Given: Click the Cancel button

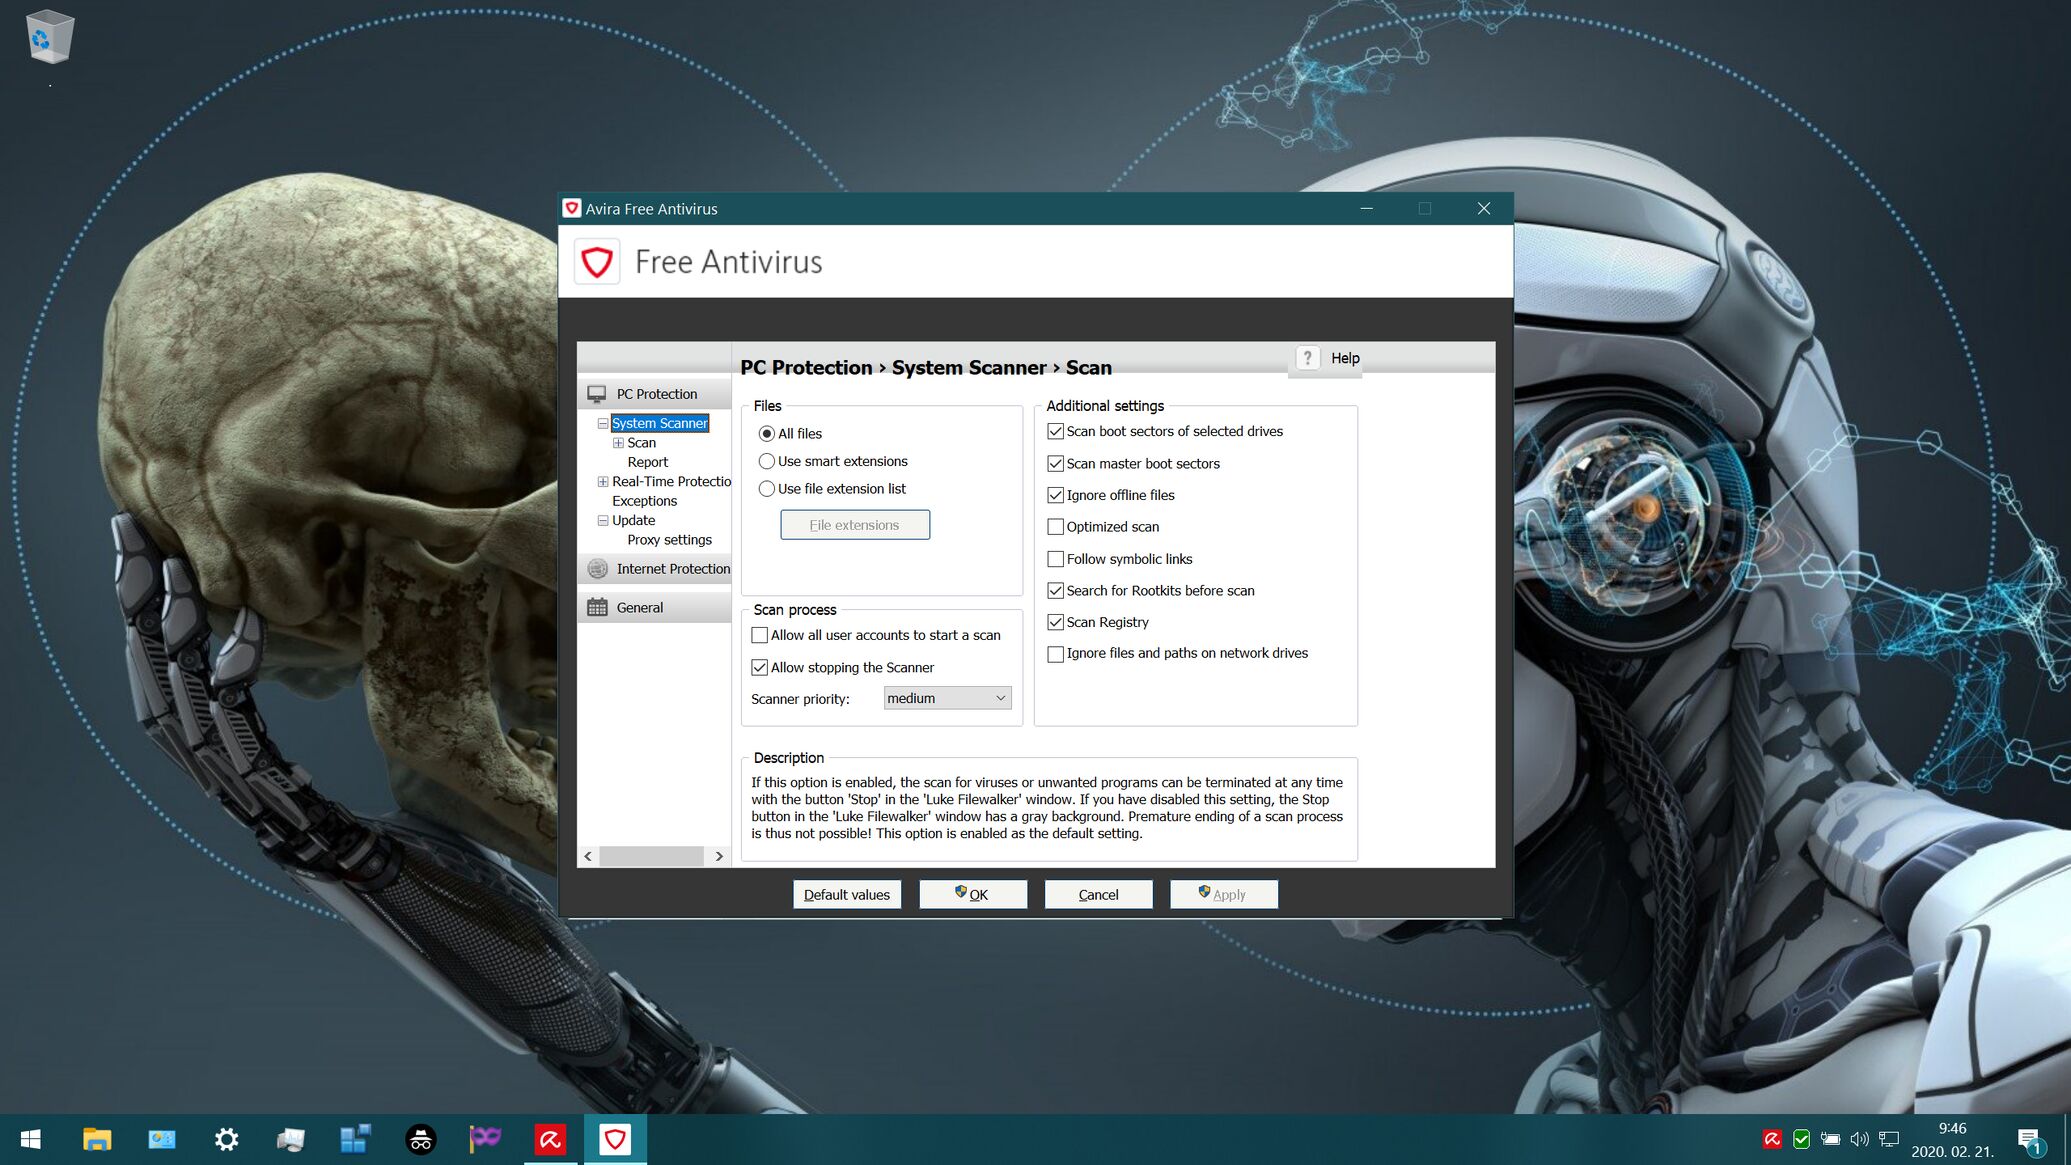Looking at the screenshot, I should click(x=1098, y=895).
